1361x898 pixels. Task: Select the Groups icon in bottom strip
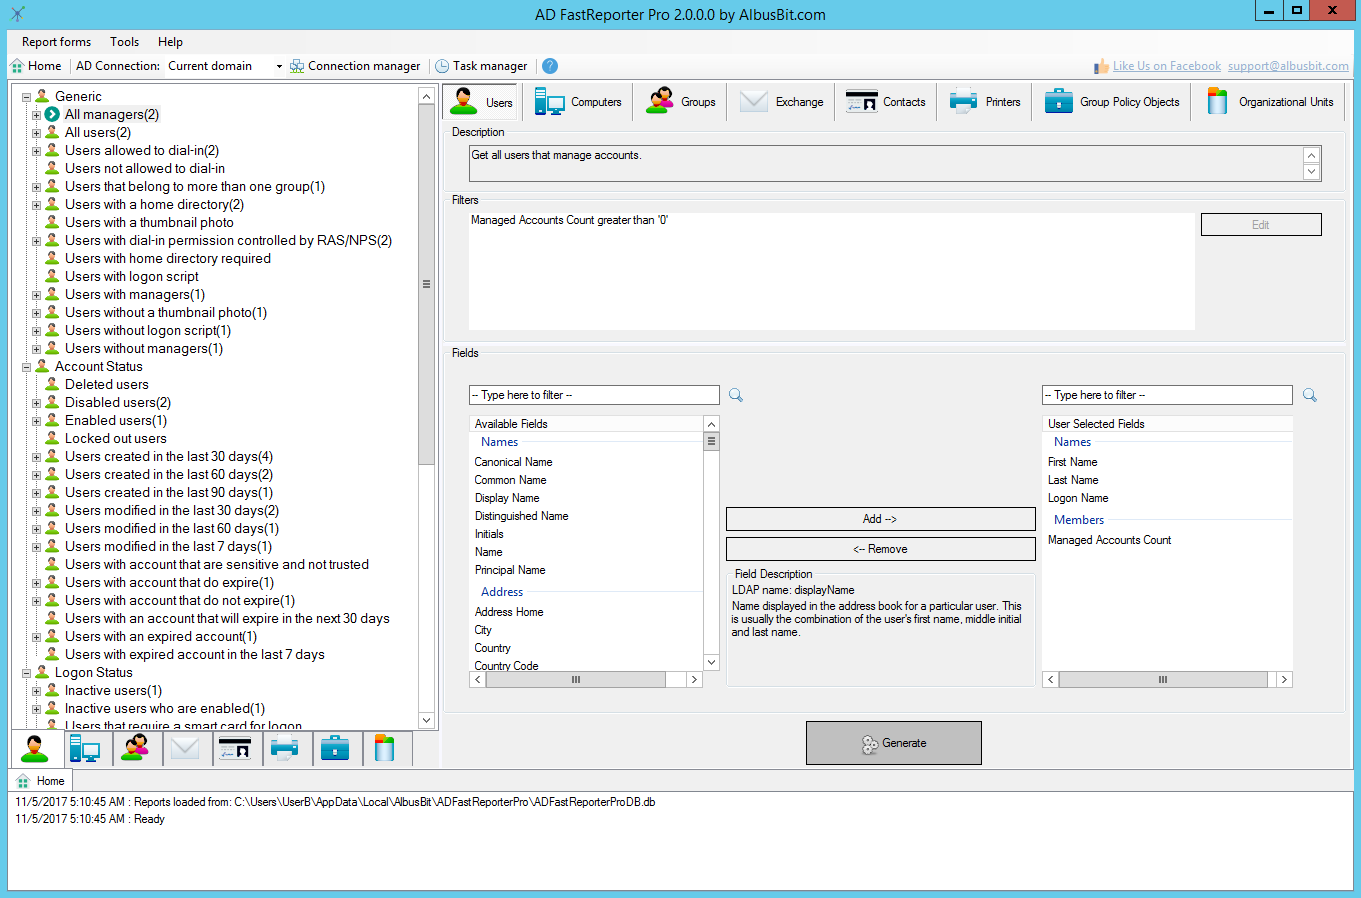(x=135, y=748)
